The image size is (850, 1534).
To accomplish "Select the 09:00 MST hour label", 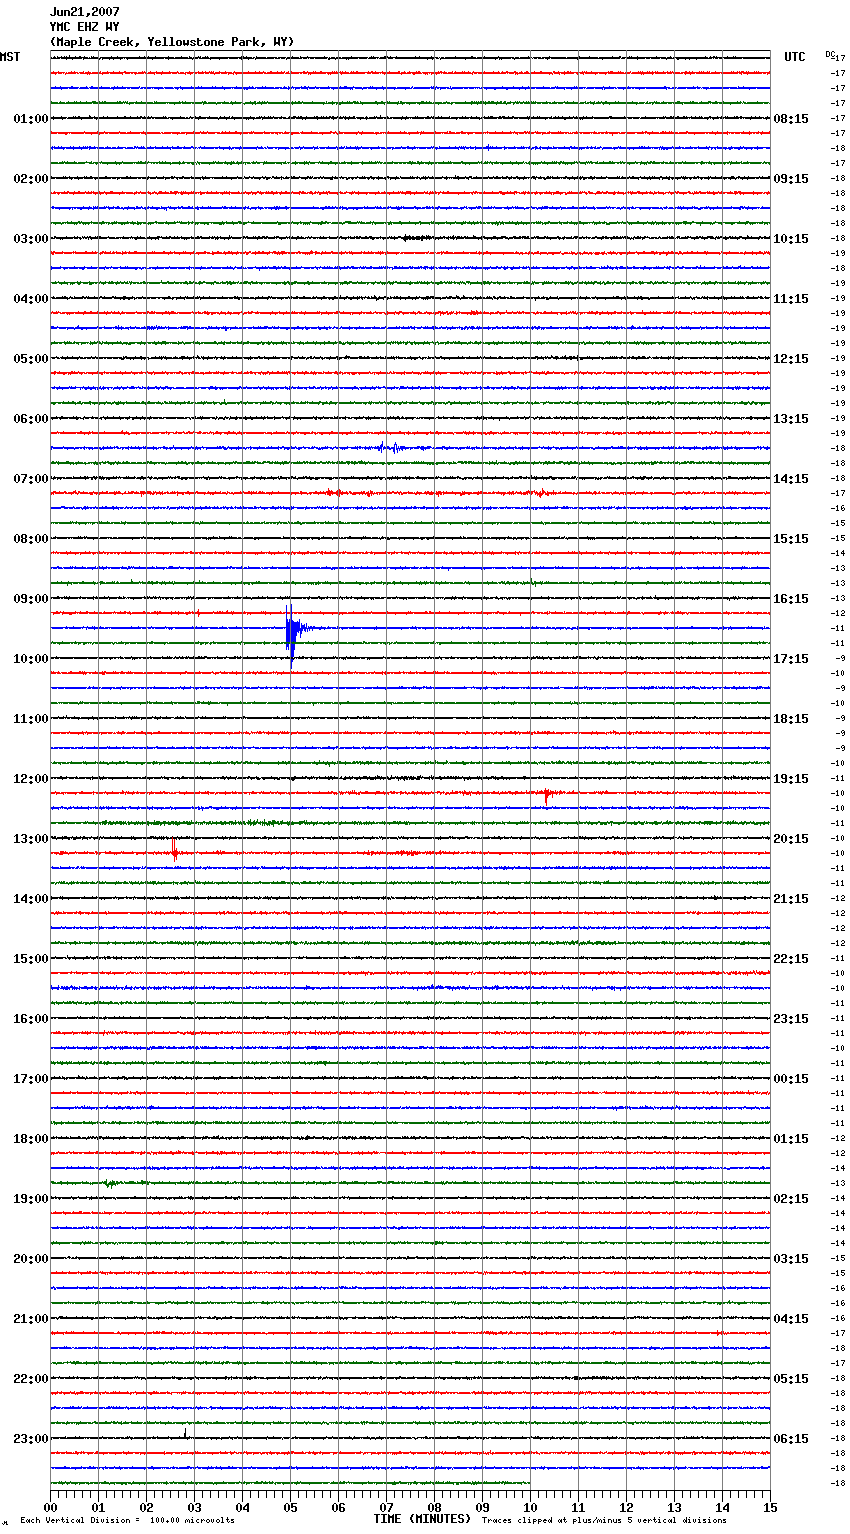I will 31,599.
